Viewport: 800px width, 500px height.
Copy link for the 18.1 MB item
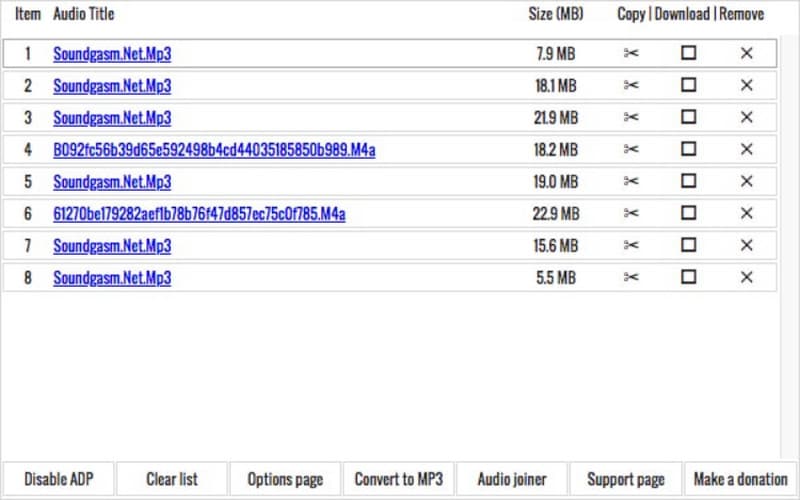point(631,85)
